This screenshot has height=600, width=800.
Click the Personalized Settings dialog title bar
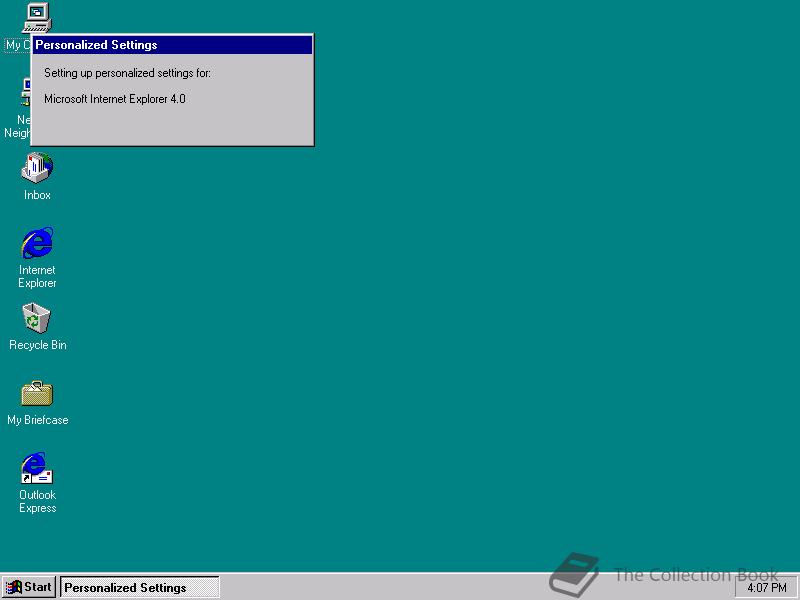coord(172,45)
